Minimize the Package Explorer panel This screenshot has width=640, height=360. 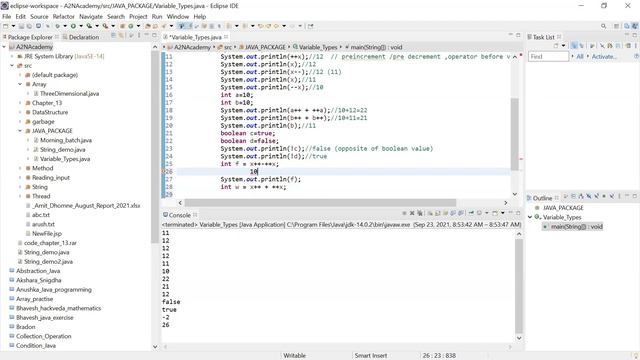click(x=146, y=35)
